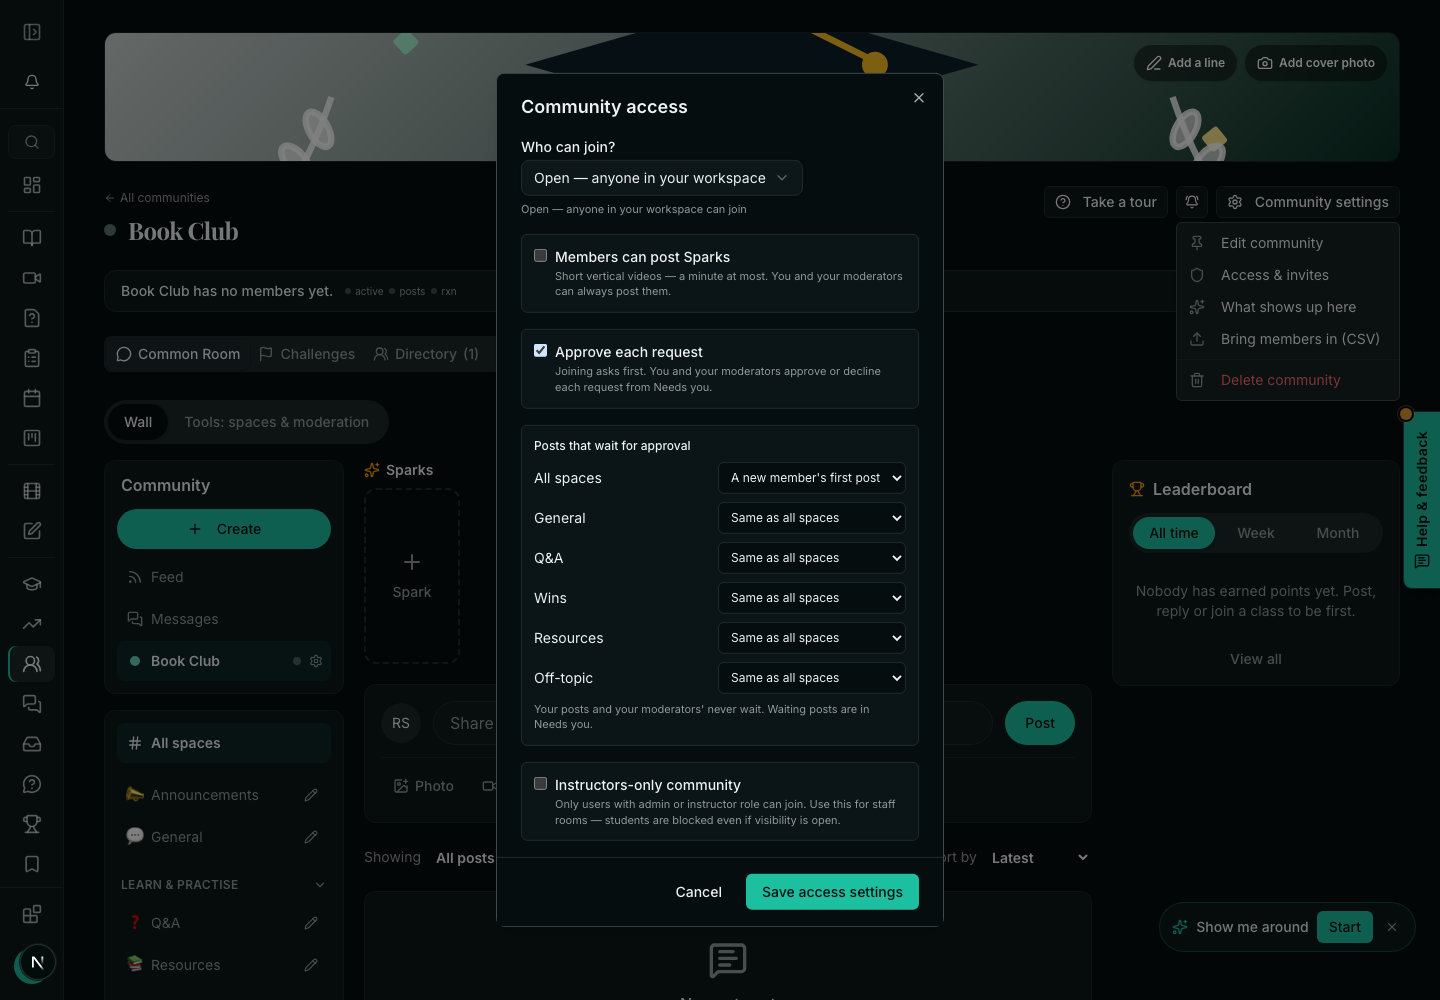Dismiss the Show me around prompt

point(1392,927)
